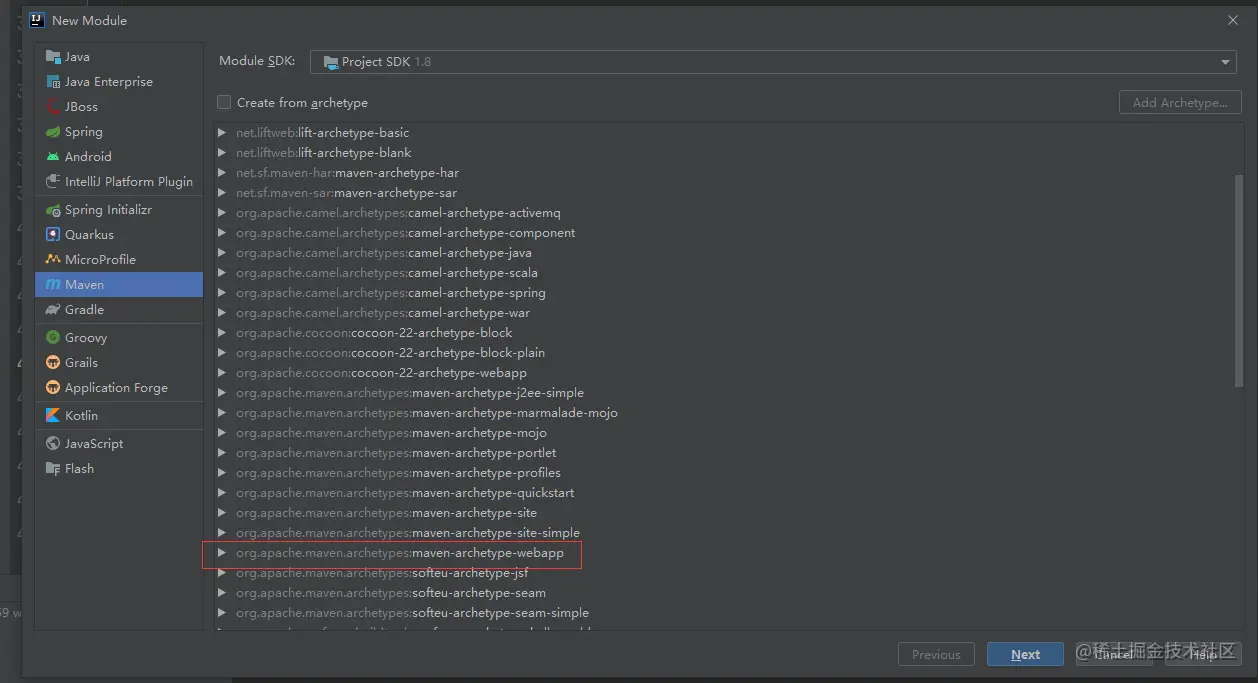
Task: Select Java module type label
Action: coord(77,57)
